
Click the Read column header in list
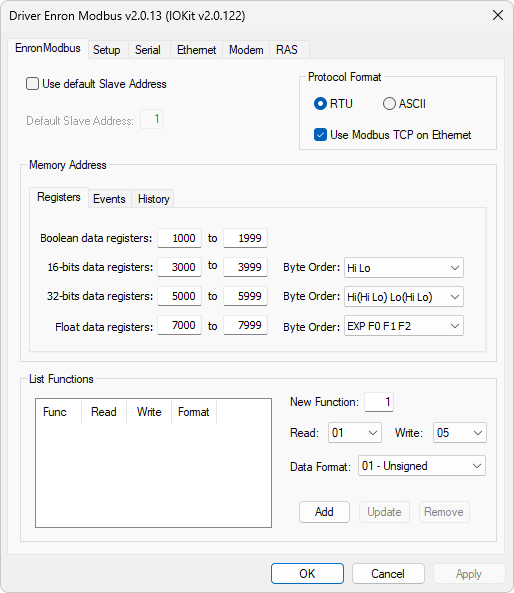coord(104,412)
